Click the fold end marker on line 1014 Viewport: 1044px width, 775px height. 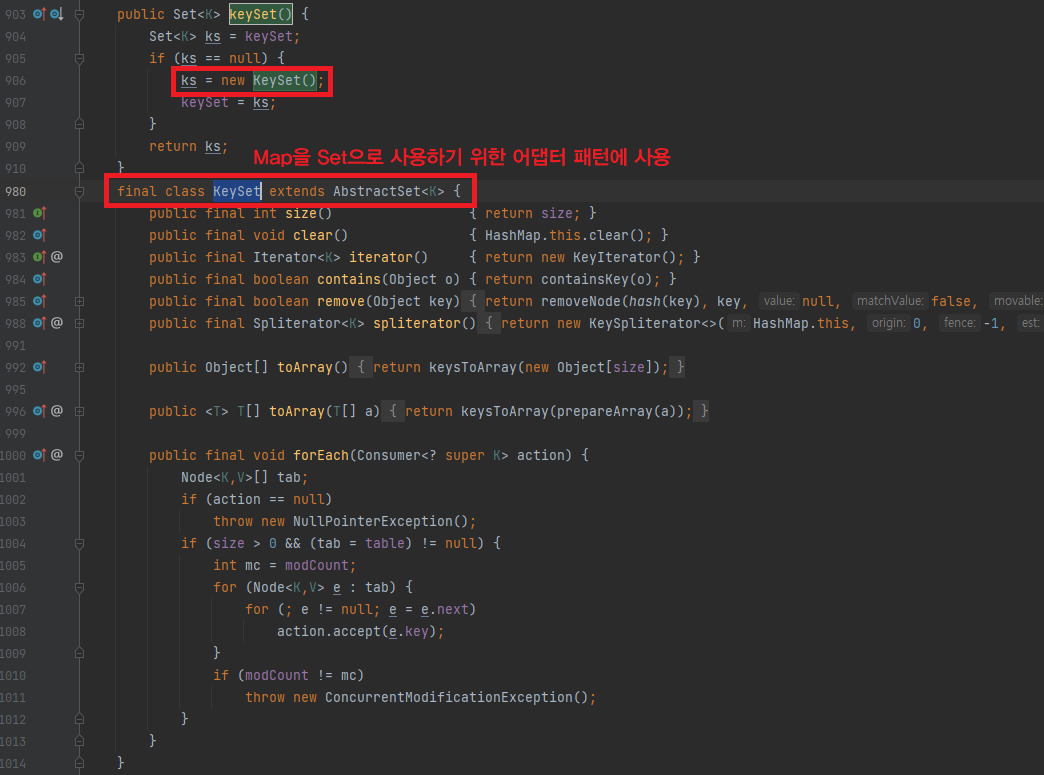tap(79, 763)
